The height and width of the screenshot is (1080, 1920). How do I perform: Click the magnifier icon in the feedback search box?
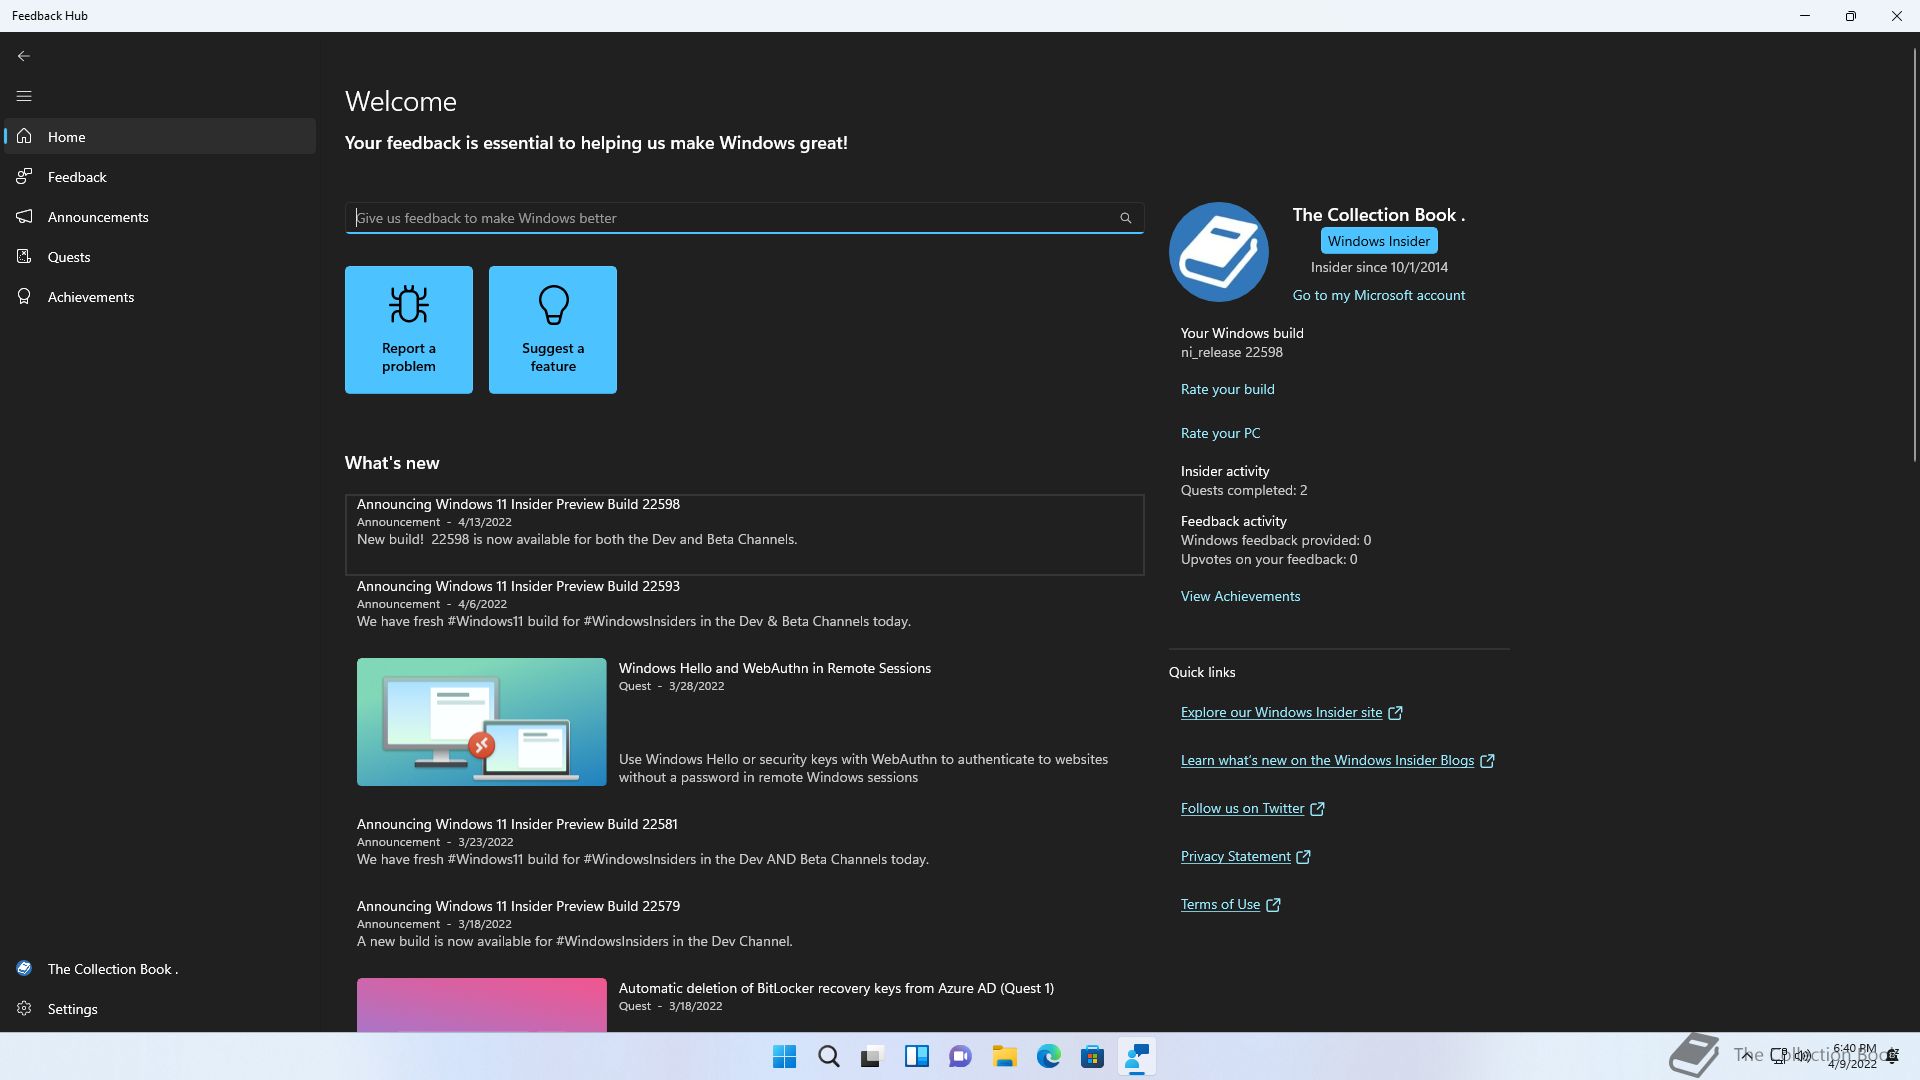1125,218
